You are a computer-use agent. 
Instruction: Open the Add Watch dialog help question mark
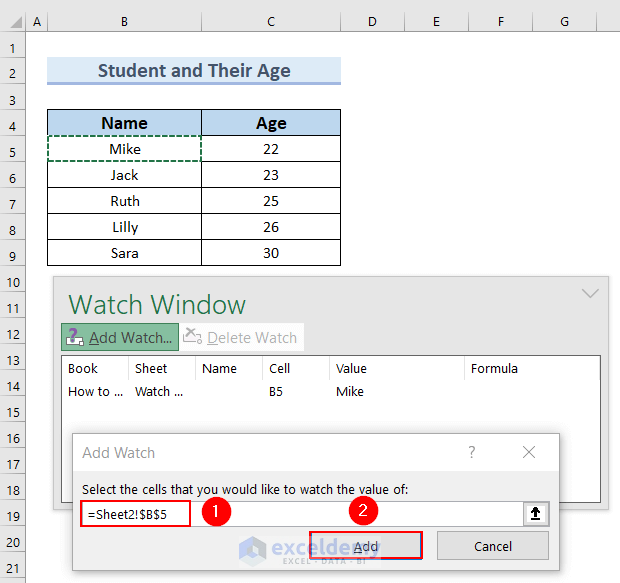pyautogui.click(x=472, y=452)
